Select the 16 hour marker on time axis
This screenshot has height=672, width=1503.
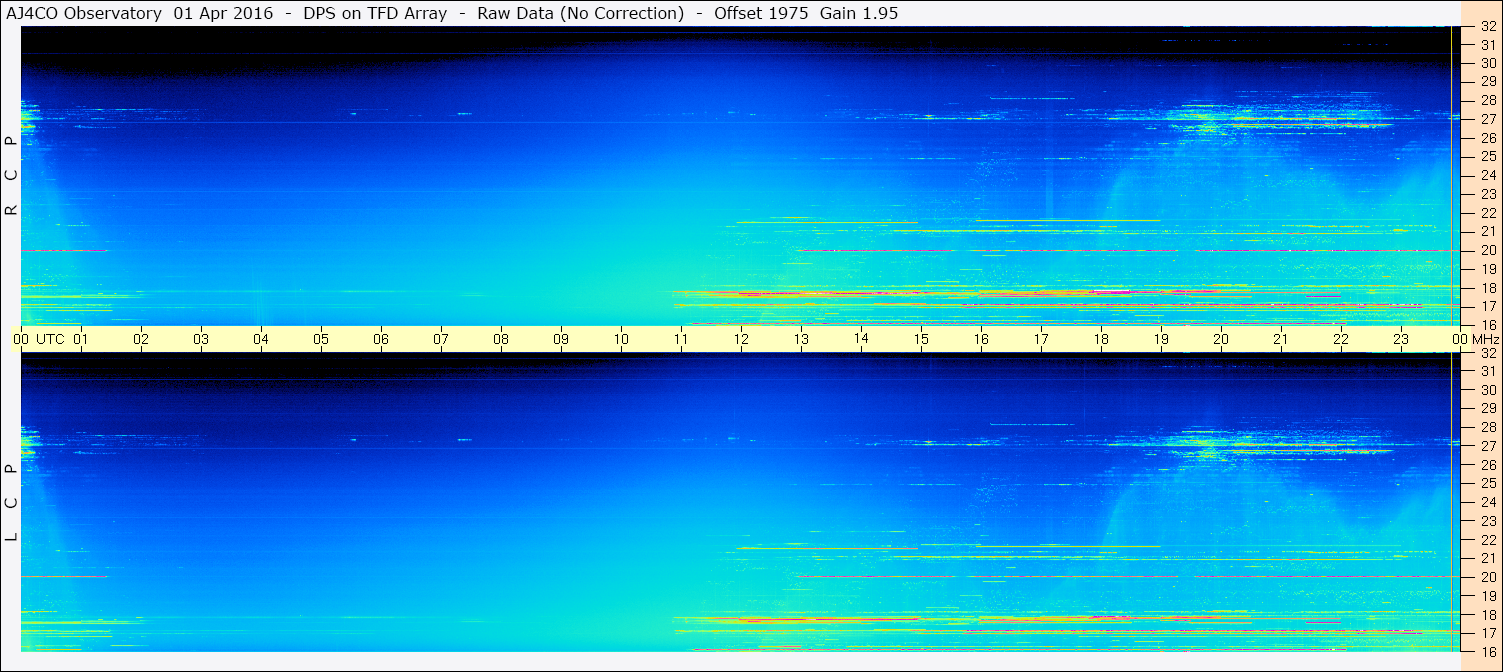981,339
